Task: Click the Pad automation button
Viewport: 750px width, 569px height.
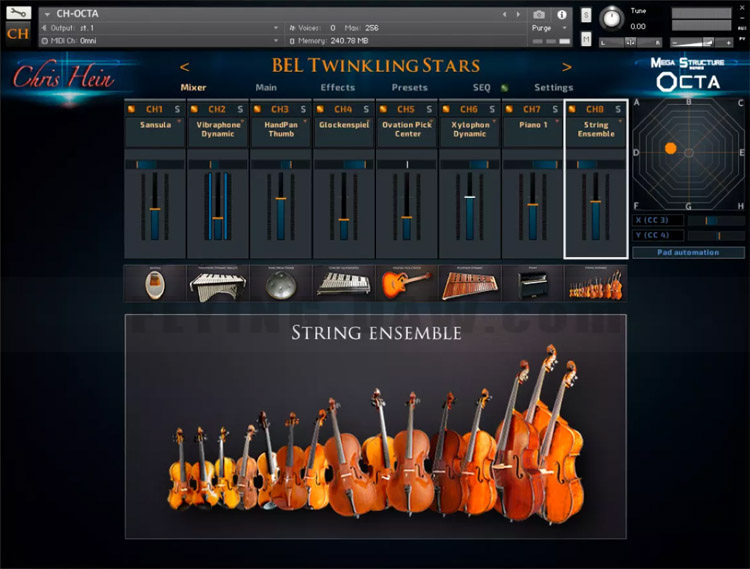Action: click(688, 252)
